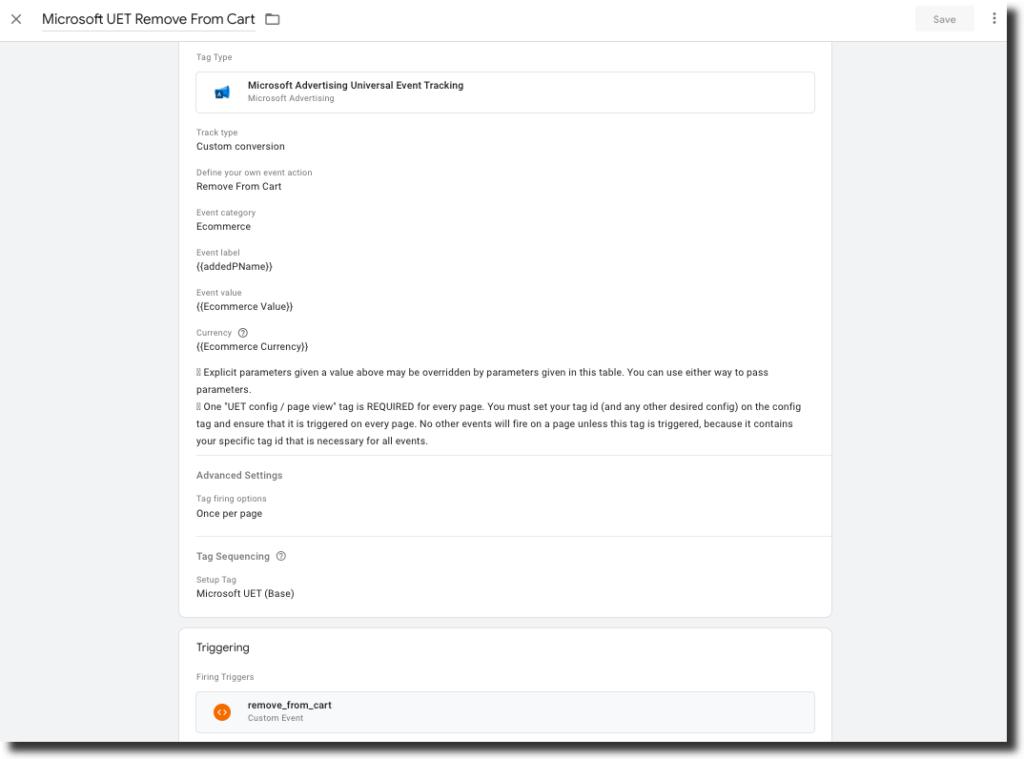Rename the tag title Microsoft UET Remove From Cart
This screenshot has width=1024, height=759.
click(x=148, y=19)
